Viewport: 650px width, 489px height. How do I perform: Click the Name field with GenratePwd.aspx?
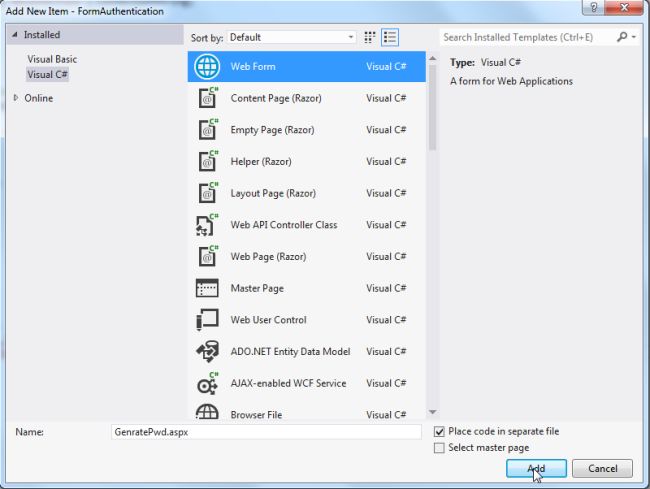click(266, 432)
